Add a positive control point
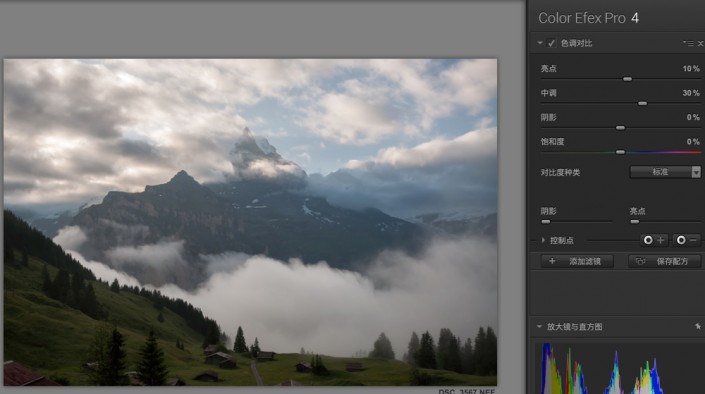The image size is (705, 394). pos(654,240)
